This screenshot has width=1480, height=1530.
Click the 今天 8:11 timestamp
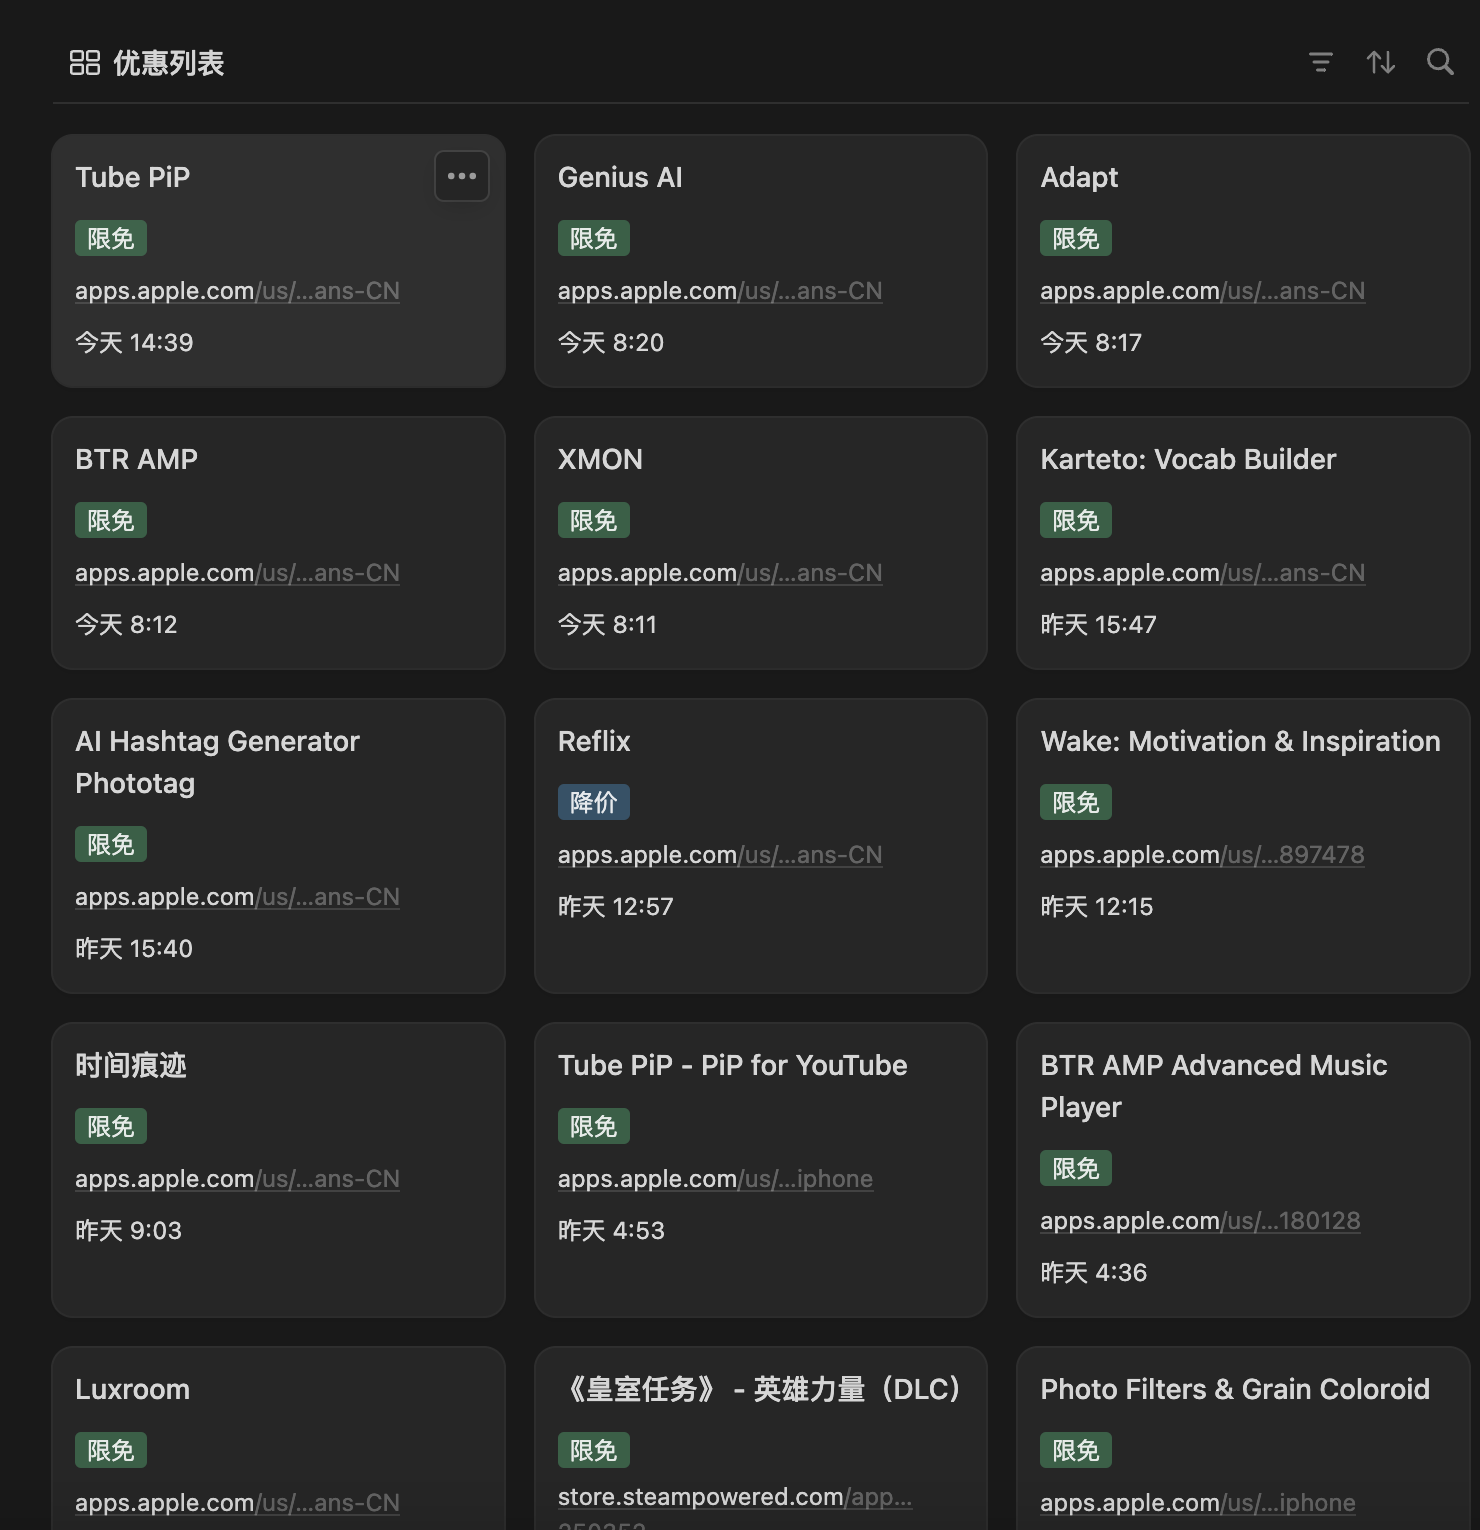(x=608, y=625)
